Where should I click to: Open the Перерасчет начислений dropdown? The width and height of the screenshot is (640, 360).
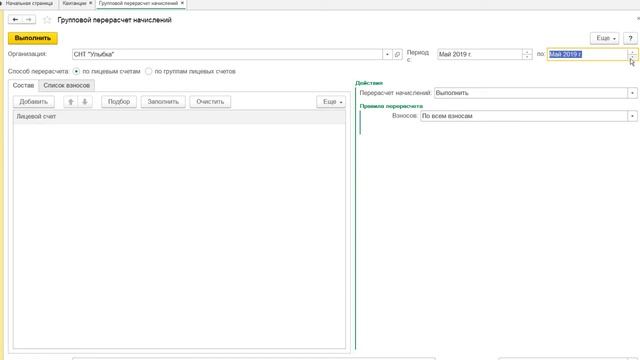(632, 93)
